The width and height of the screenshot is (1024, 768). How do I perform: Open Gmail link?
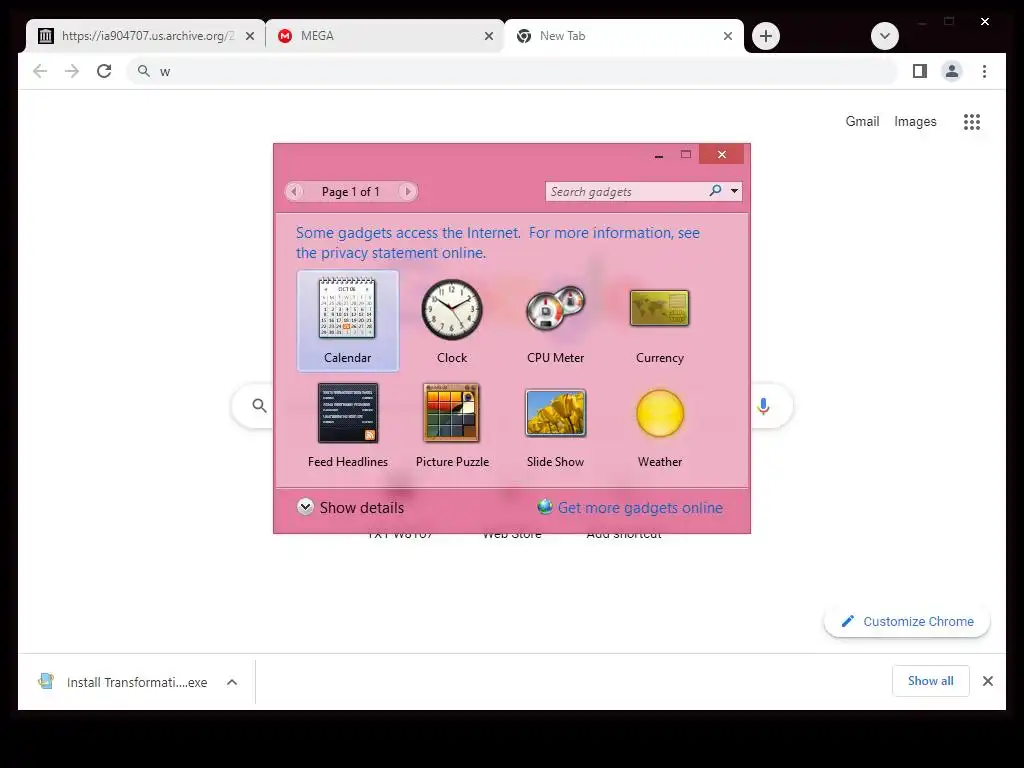(862, 121)
